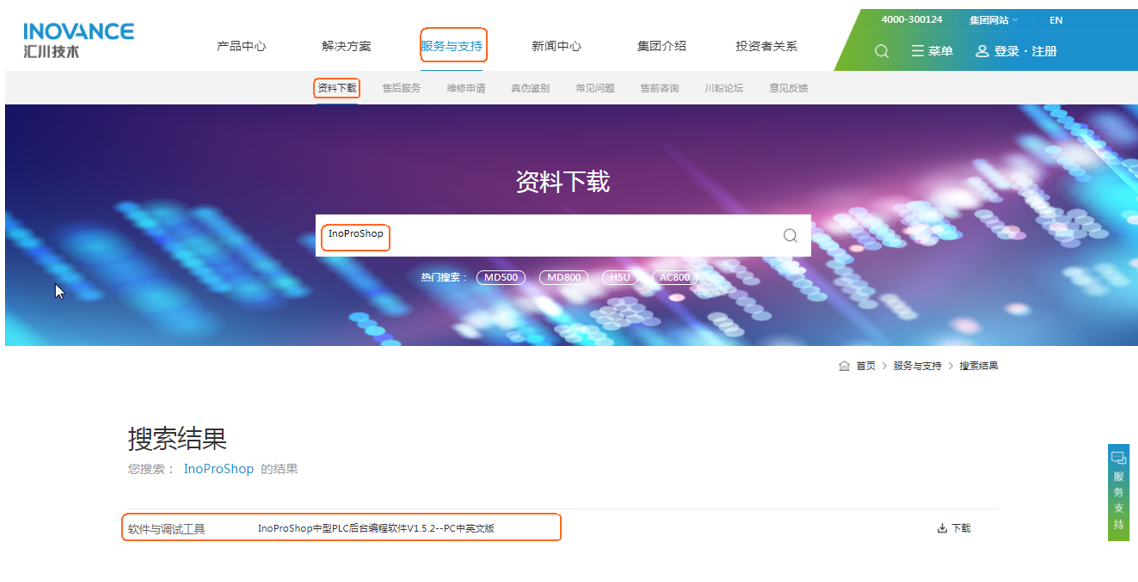
Task: Click the download icon beside 下载
Action: pyautogui.click(x=942, y=528)
